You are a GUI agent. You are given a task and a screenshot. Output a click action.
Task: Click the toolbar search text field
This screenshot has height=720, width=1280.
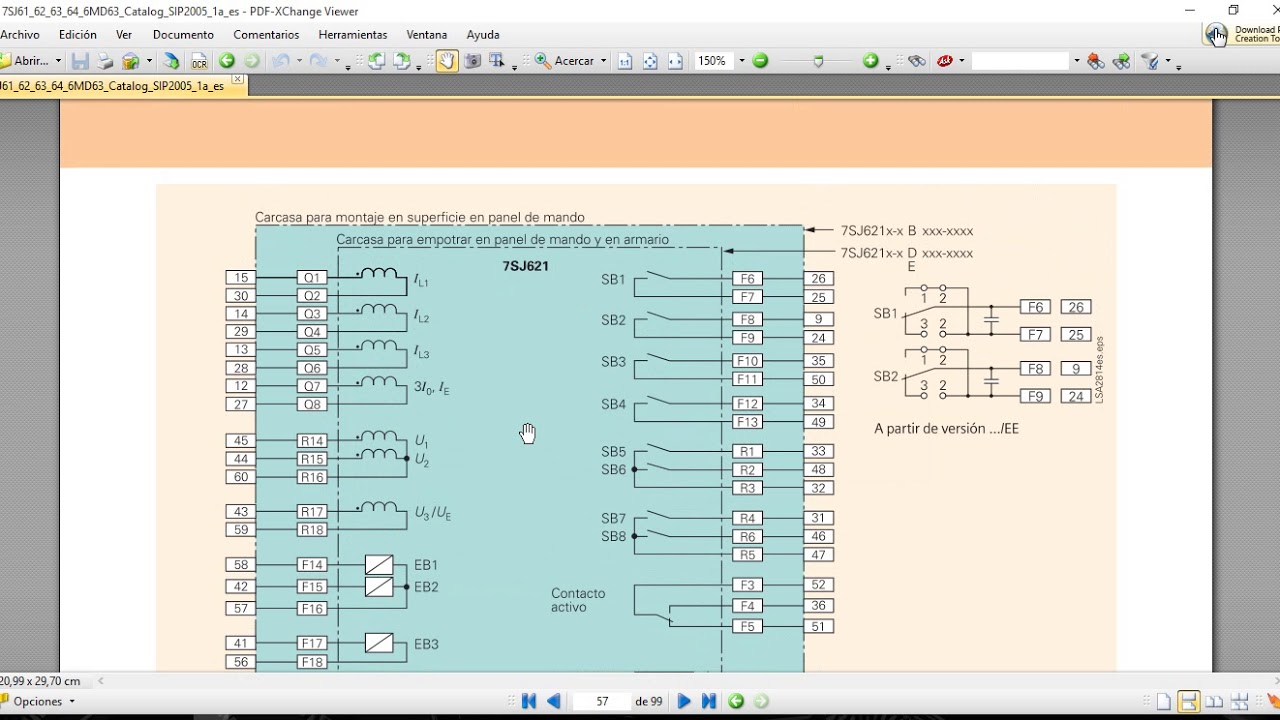[x=1021, y=61]
